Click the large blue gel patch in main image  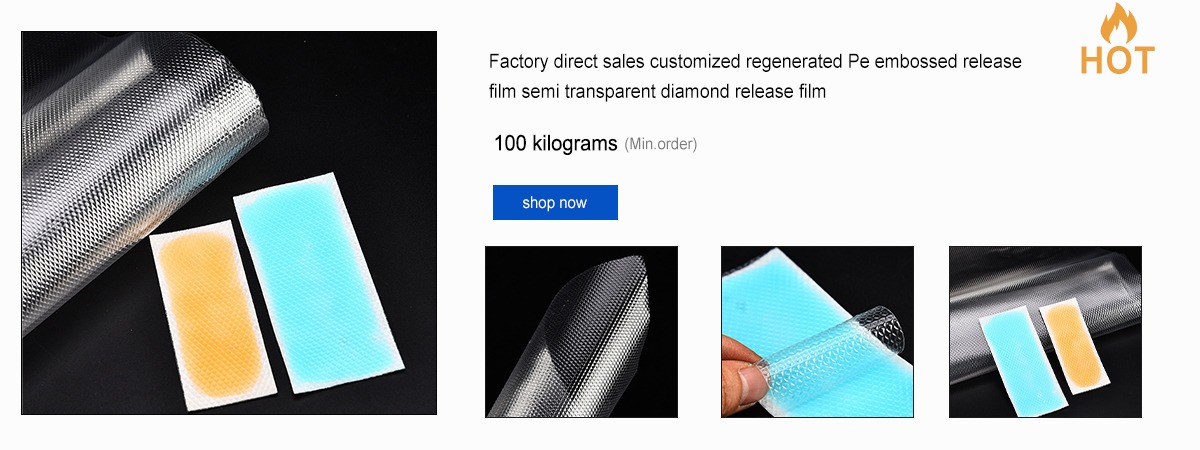pyautogui.click(x=318, y=283)
